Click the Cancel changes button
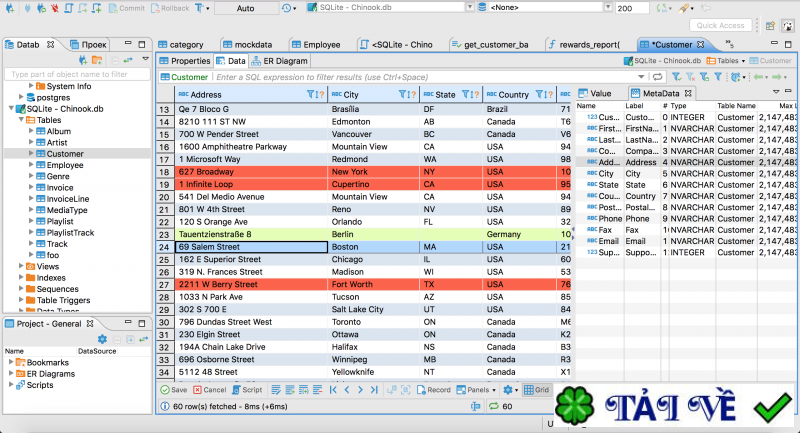800x433 pixels. 210,389
